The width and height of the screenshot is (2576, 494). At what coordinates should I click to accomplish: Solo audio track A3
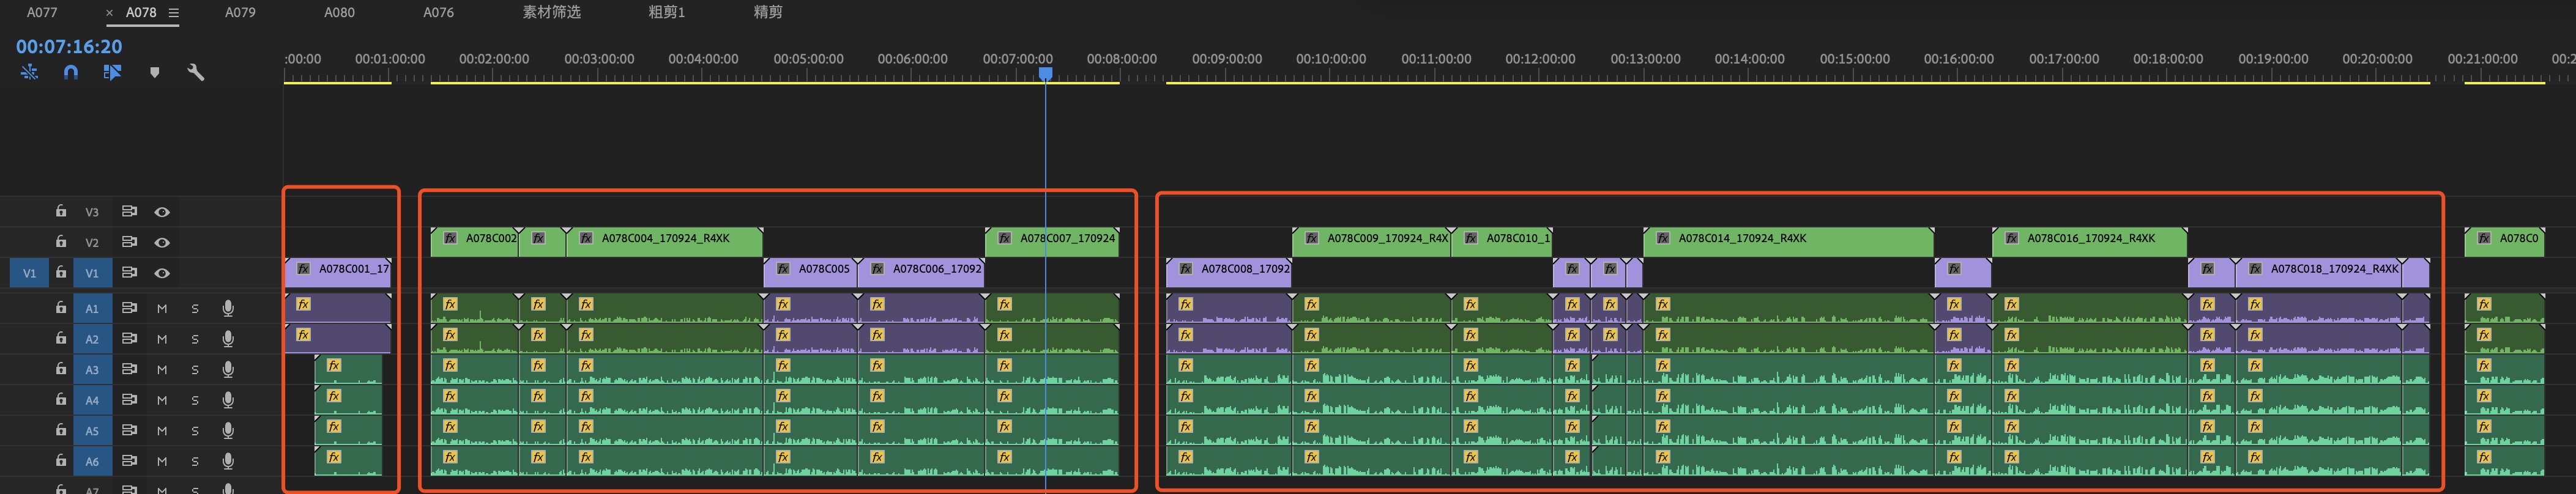point(195,370)
